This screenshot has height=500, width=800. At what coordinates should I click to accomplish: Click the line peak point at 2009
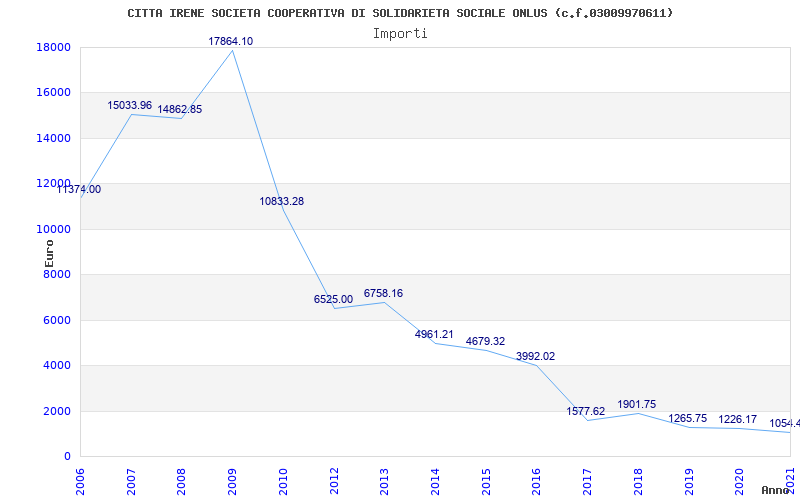point(233,51)
